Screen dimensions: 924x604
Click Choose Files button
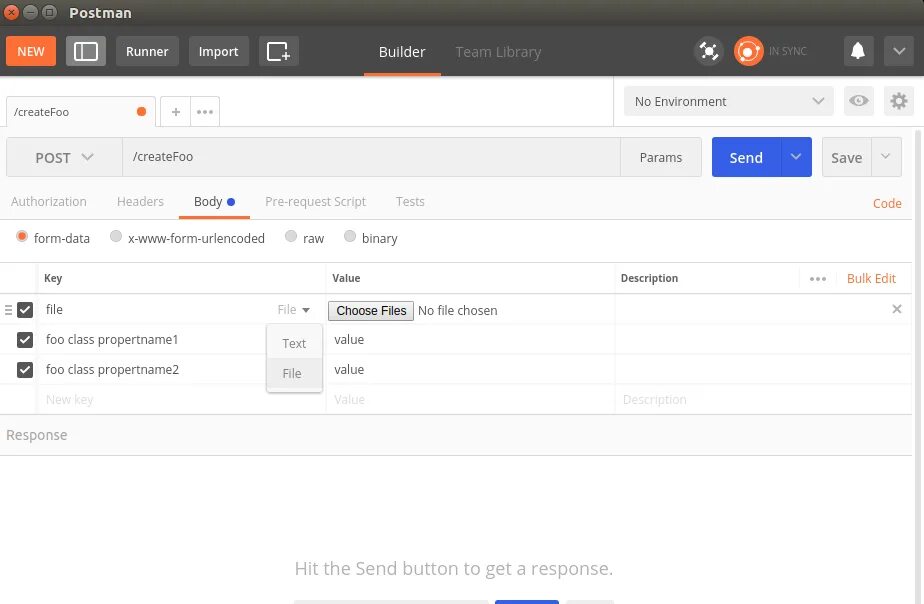pyautogui.click(x=371, y=311)
